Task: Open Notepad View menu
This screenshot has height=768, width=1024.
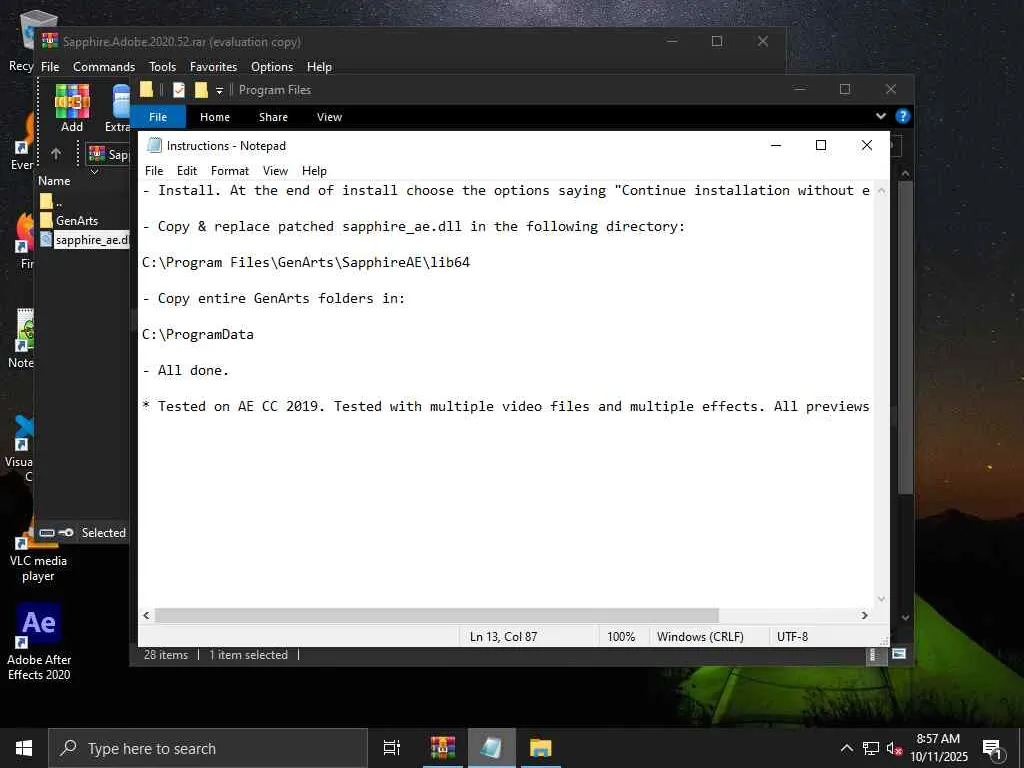Action: [x=276, y=170]
